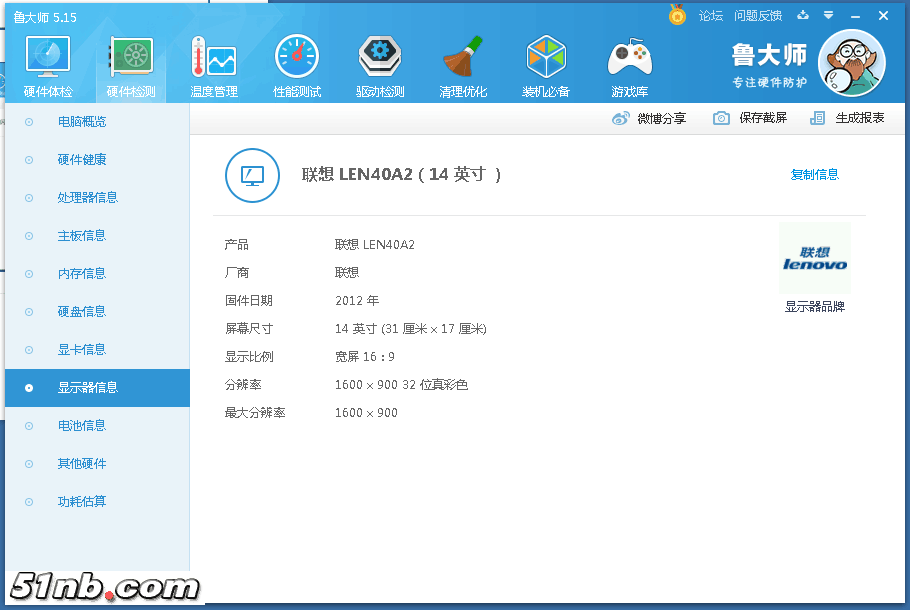The width and height of the screenshot is (910, 610).
Task: Click 显示器品牌 caption under logo
Action: 815,307
